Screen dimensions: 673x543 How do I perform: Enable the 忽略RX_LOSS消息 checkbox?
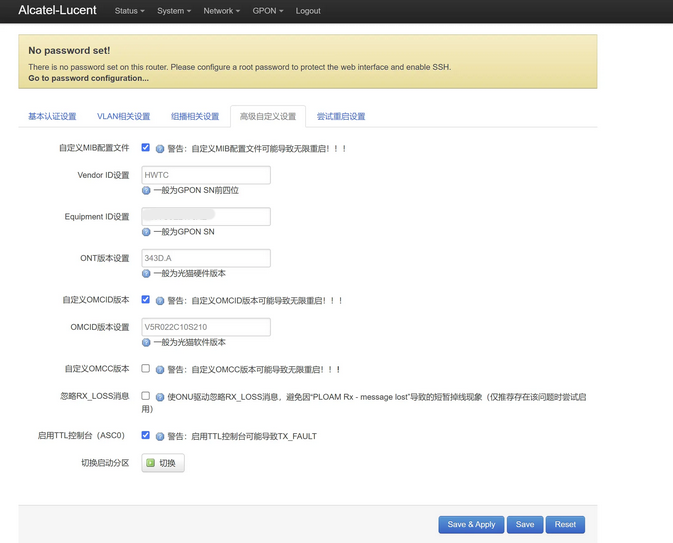[146, 396]
